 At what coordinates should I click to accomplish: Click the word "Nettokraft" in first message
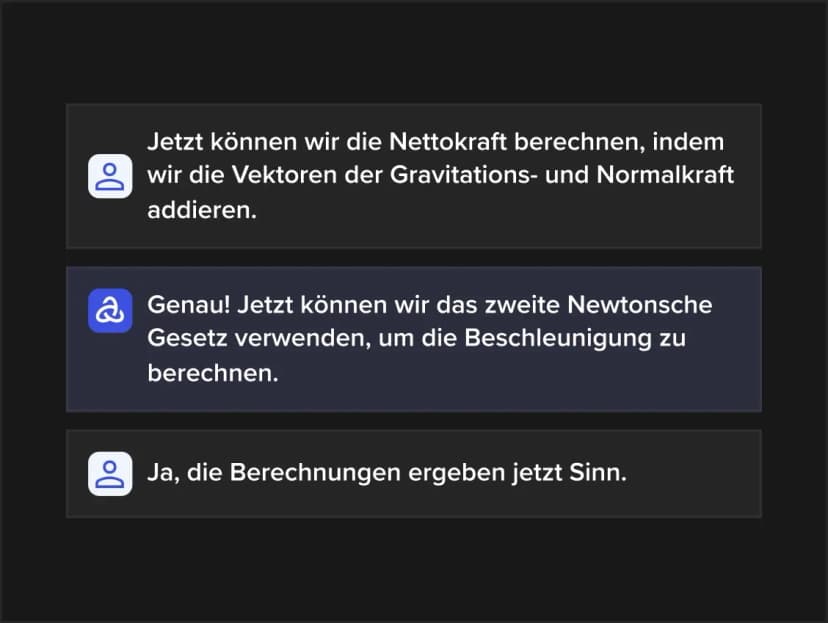448,142
